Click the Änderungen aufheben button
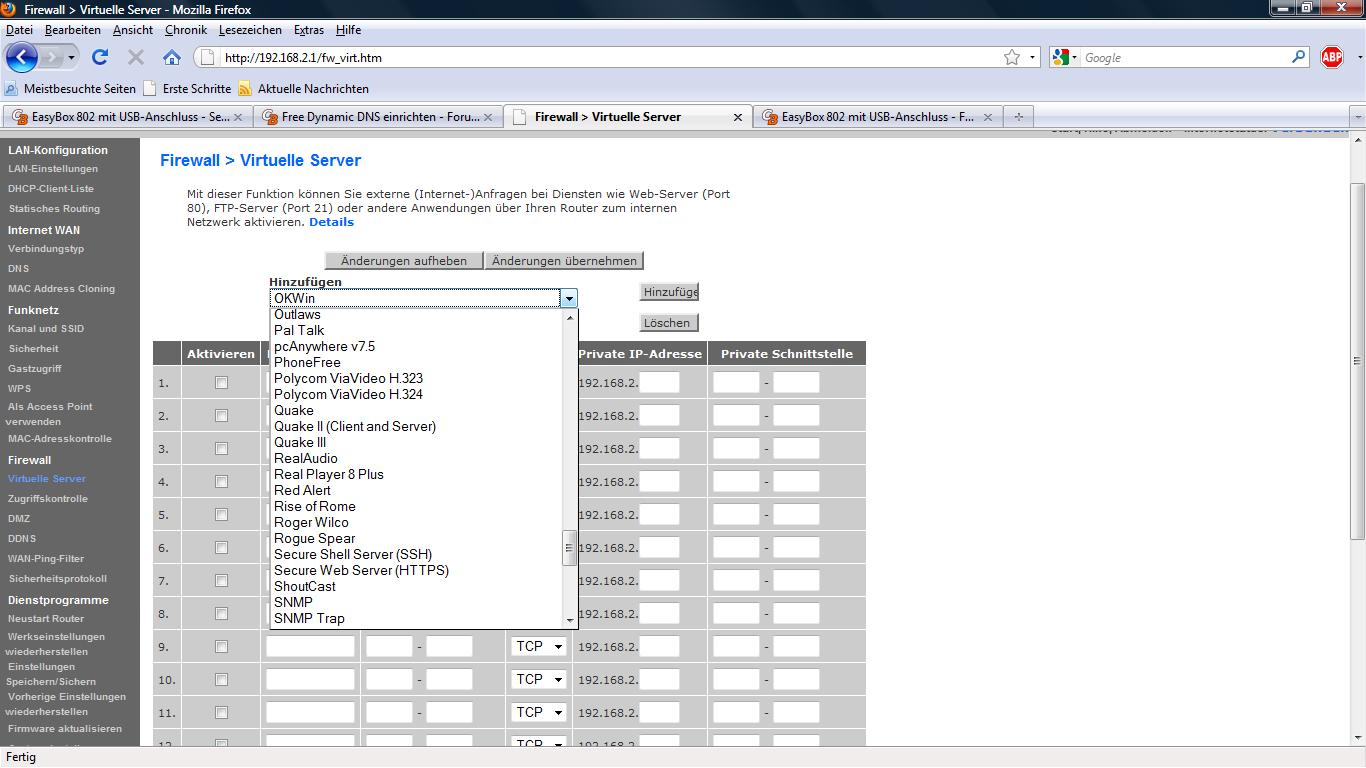 pyautogui.click(x=404, y=261)
